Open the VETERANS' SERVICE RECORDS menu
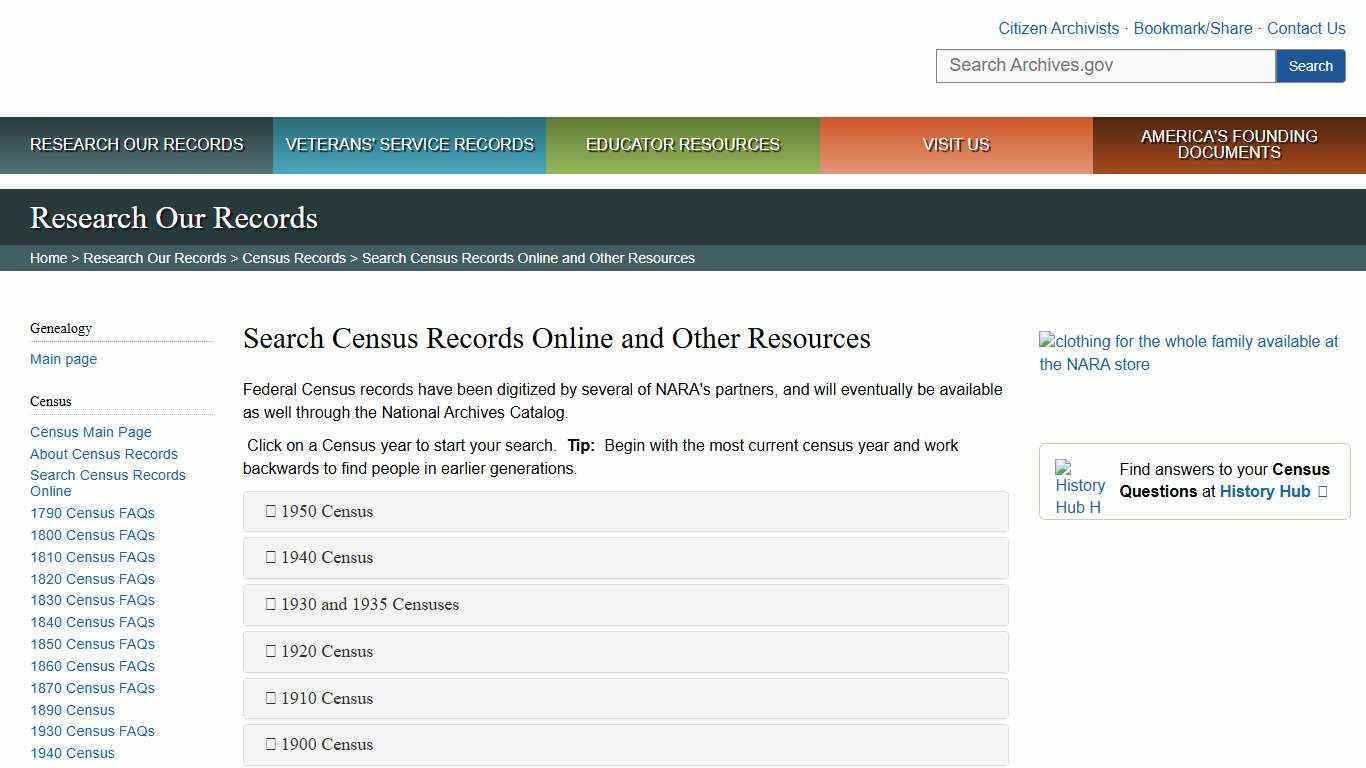The width and height of the screenshot is (1366, 768). 409,144
